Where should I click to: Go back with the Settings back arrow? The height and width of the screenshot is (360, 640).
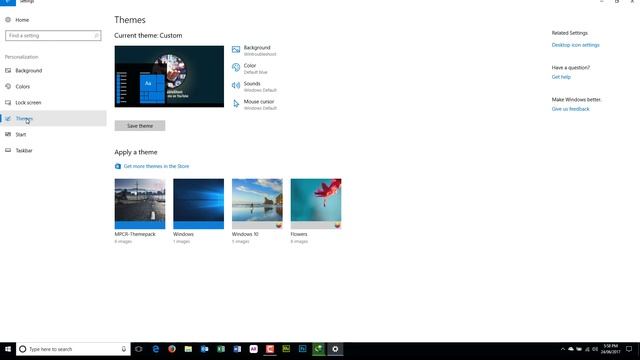pyautogui.click(x=8, y=2)
